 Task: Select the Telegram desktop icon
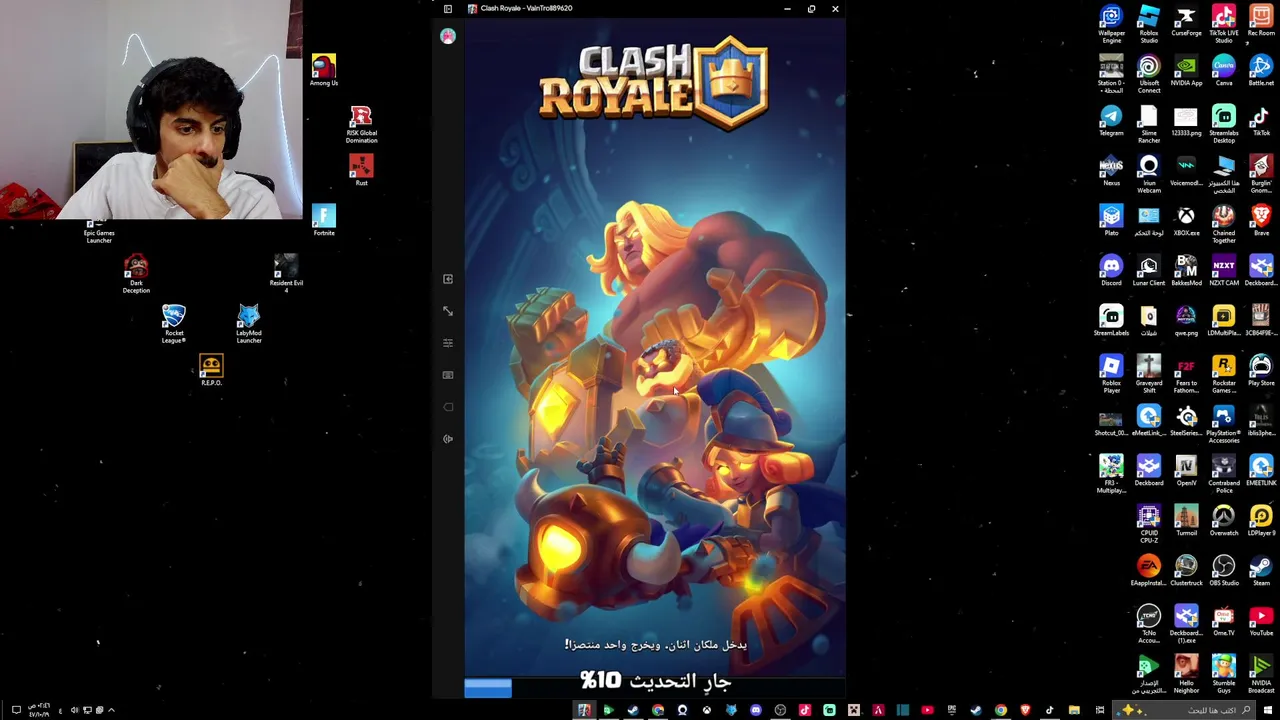click(1111, 120)
